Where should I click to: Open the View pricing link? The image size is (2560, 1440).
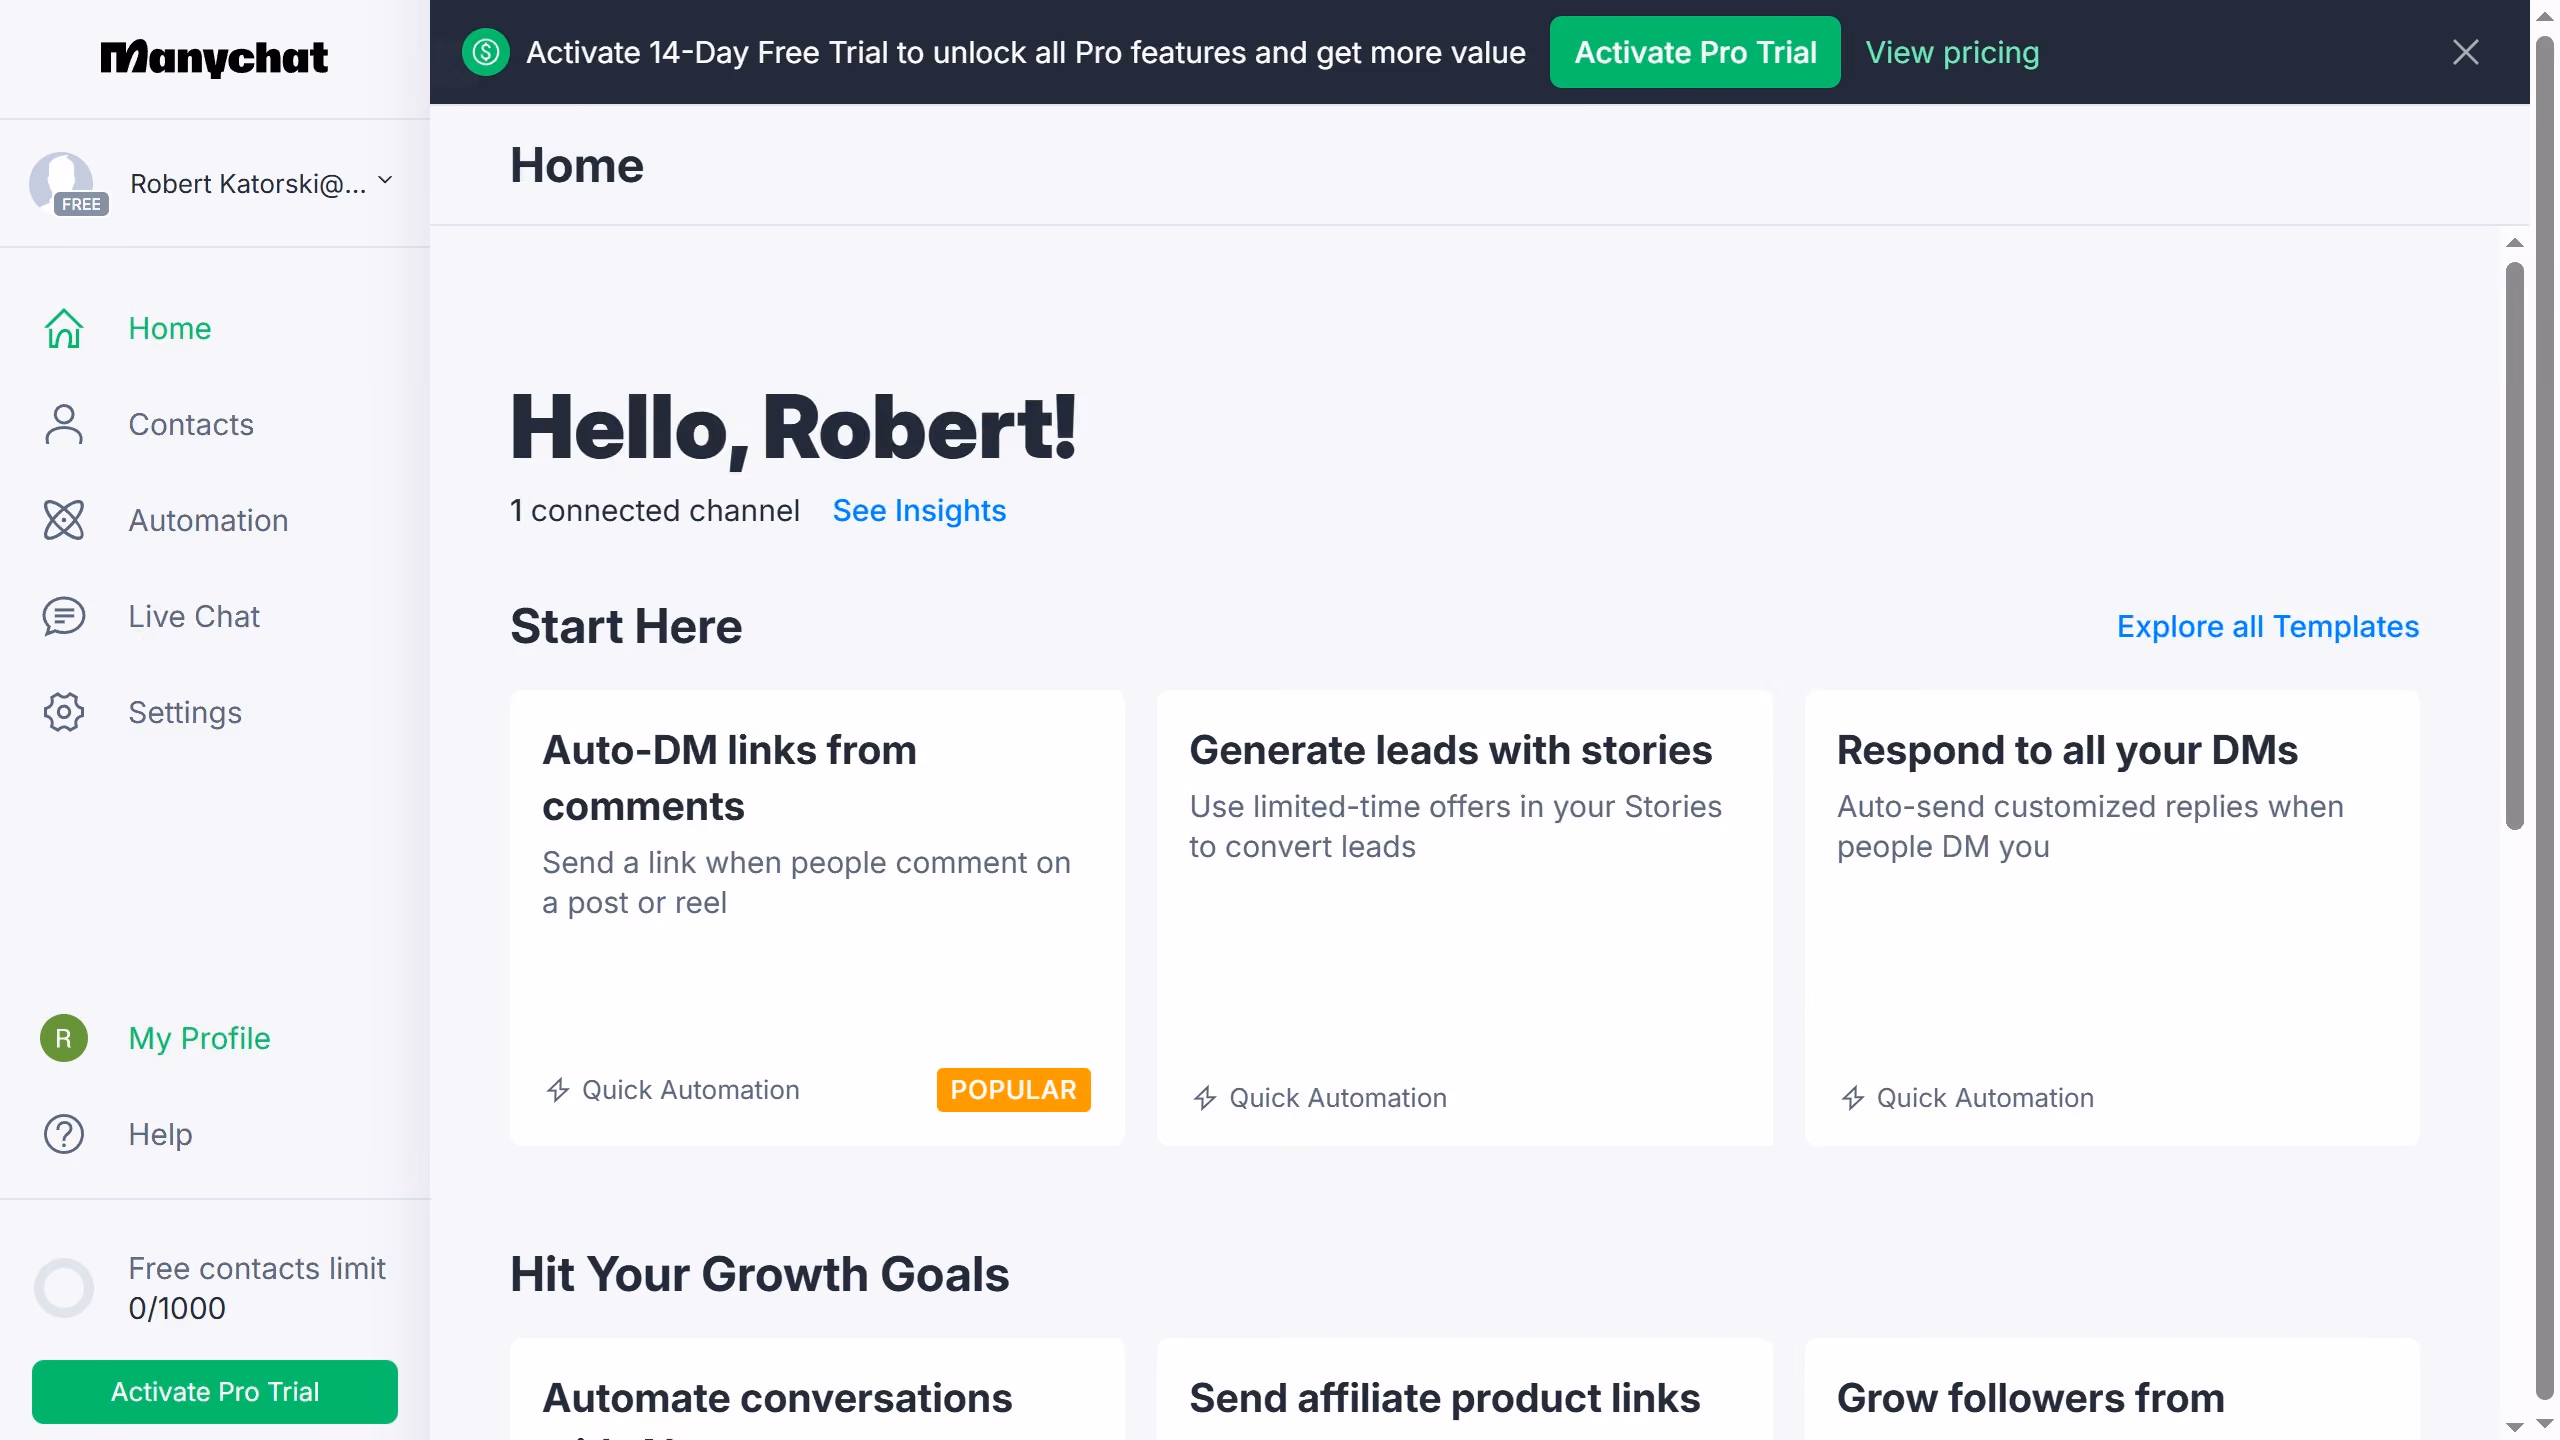[x=1952, y=52]
